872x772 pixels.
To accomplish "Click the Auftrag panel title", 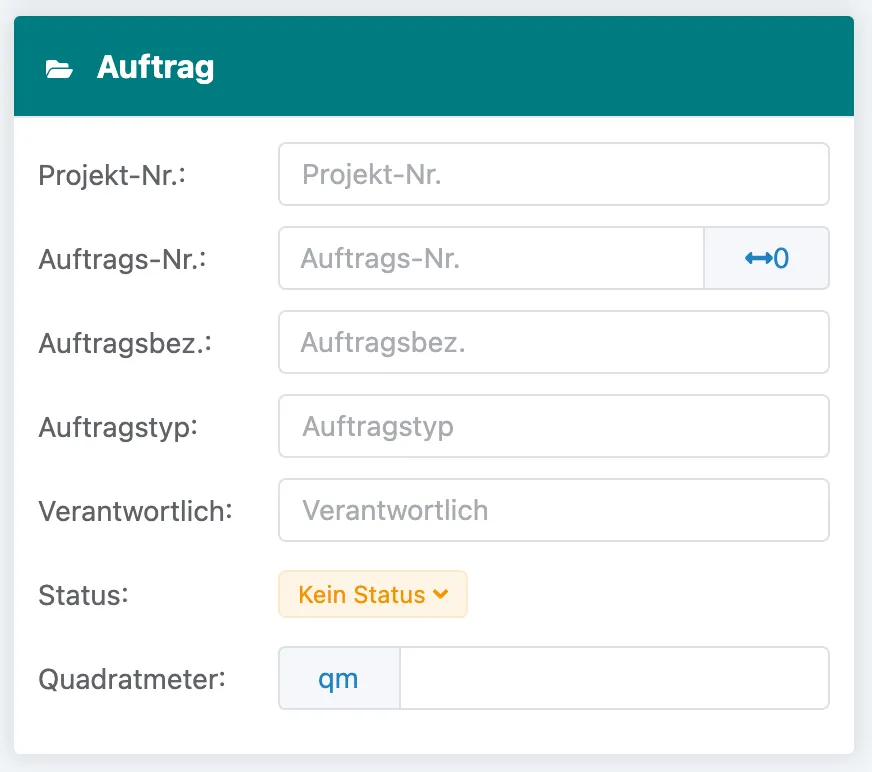I will pyautogui.click(x=155, y=67).
